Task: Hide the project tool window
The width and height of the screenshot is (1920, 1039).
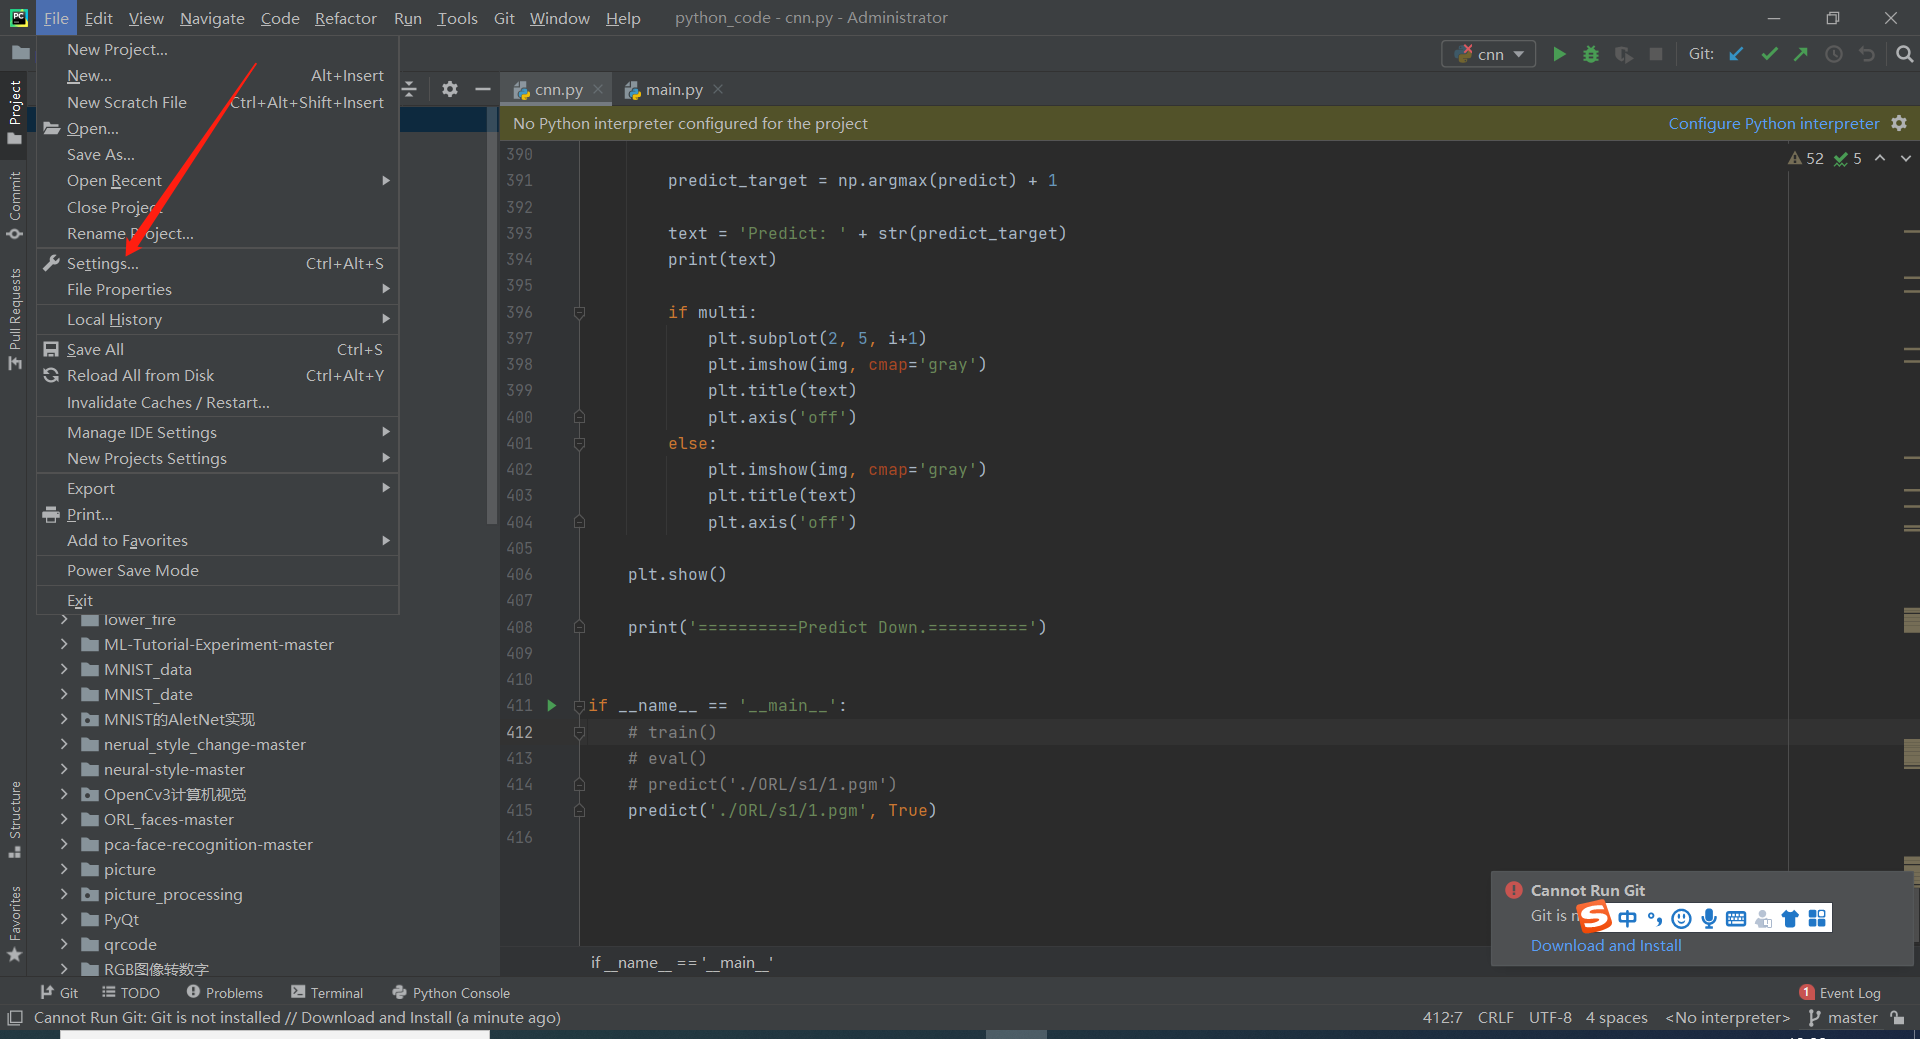Action: pyautogui.click(x=483, y=89)
